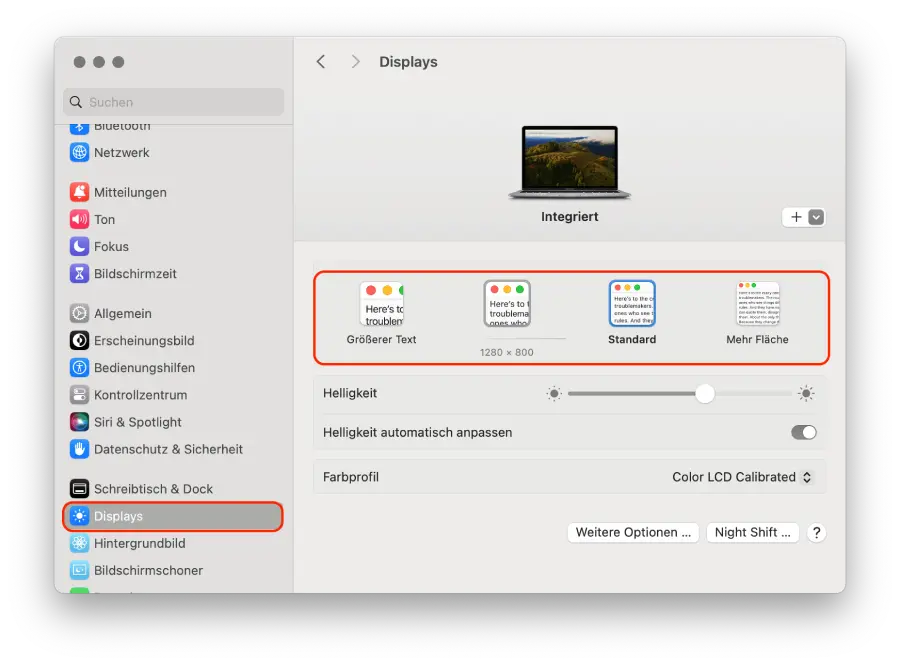Click the Siri & Spotlight icon
The image size is (900, 665).
(x=79, y=422)
